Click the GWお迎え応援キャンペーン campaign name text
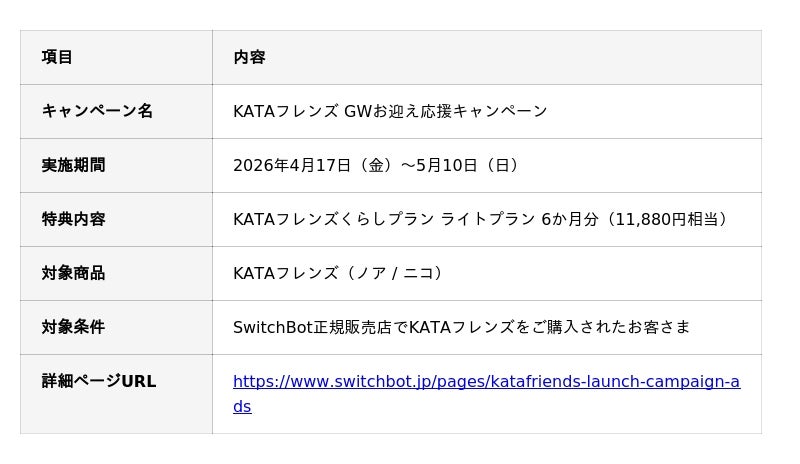Viewport: 800px width, 464px height. (x=445, y=111)
